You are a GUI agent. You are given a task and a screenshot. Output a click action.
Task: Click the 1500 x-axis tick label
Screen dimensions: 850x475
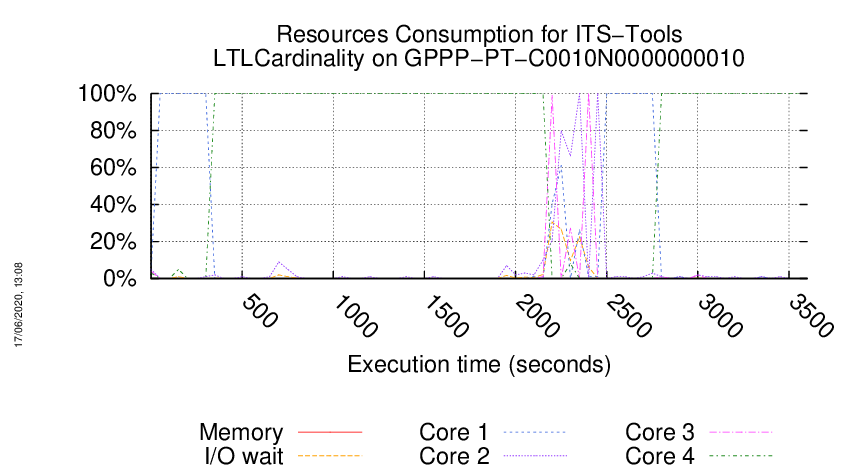point(447,316)
